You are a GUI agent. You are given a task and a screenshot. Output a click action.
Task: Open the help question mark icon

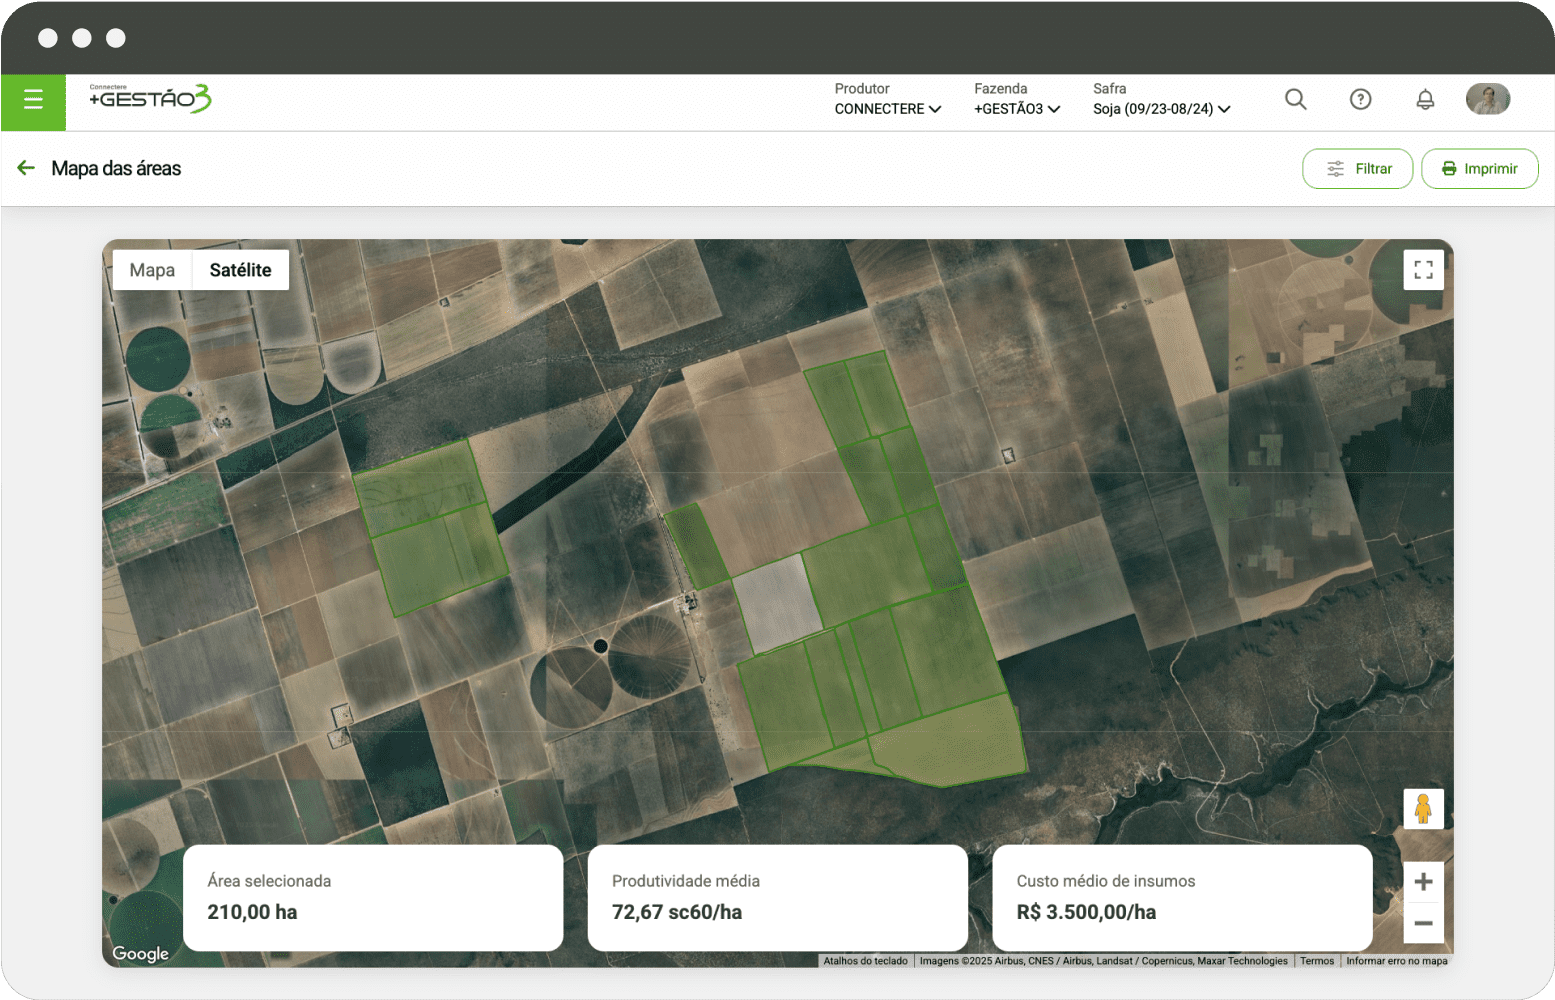click(1360, 99)
